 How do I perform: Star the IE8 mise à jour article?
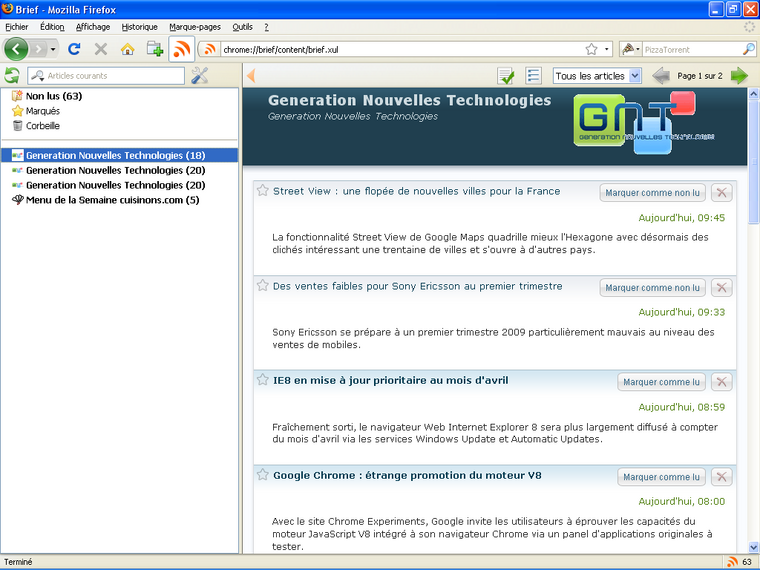click(x=263, y=380)
